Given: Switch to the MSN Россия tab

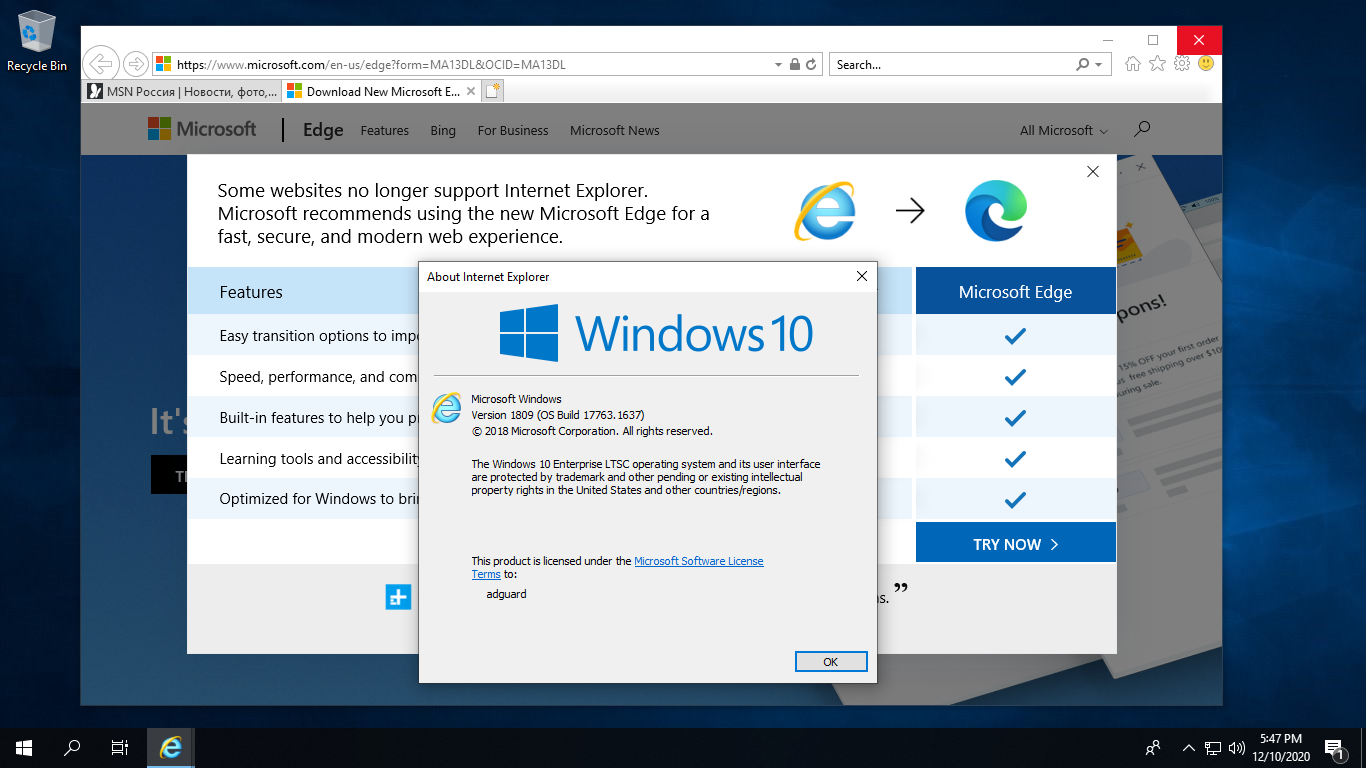Looking at the screenshot, I should tap(182, 91).
